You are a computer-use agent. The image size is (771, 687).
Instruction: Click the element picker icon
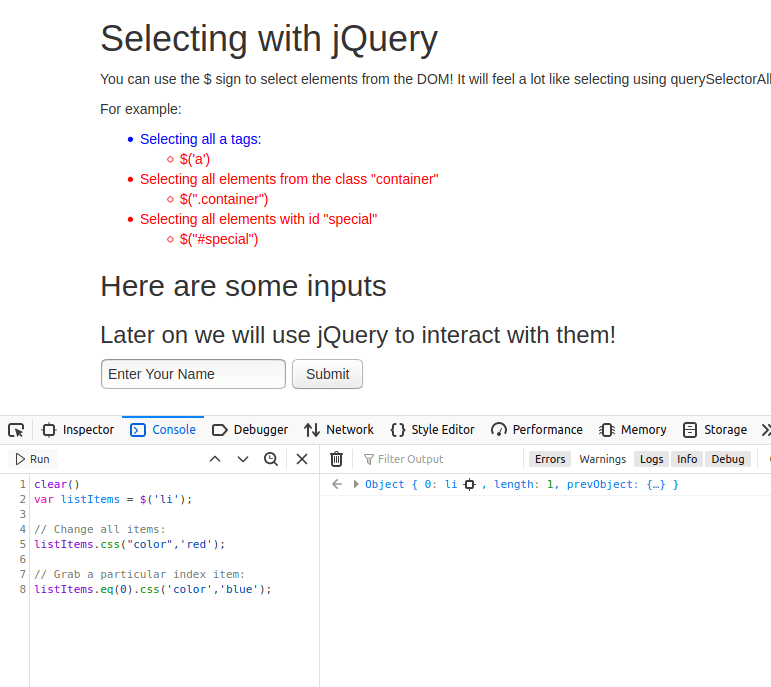(16, 430)
